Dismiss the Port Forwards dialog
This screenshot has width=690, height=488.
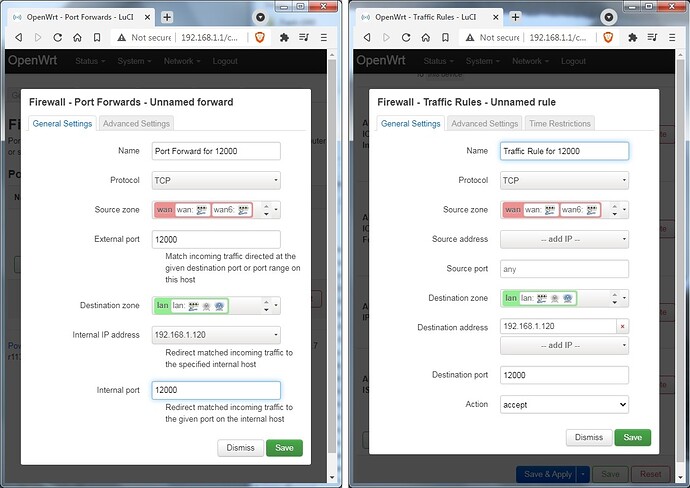(x=240, y=448)
